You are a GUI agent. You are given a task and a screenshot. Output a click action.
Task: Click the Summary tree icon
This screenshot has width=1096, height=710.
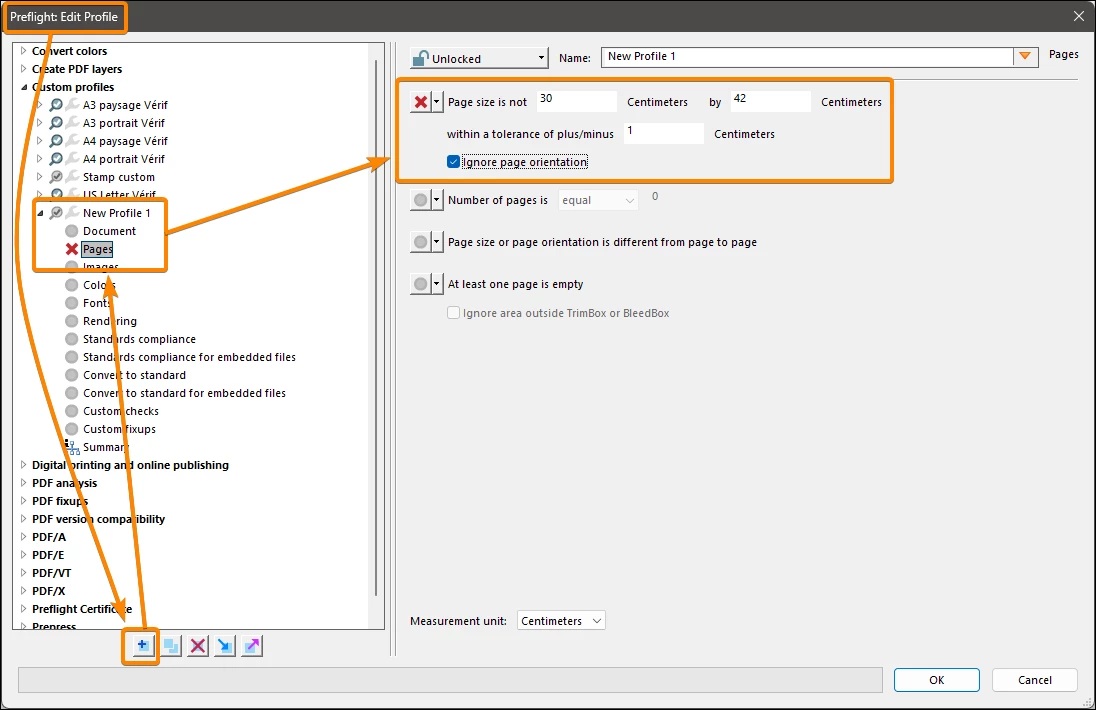pyautogui.click(x=71, y=447)
